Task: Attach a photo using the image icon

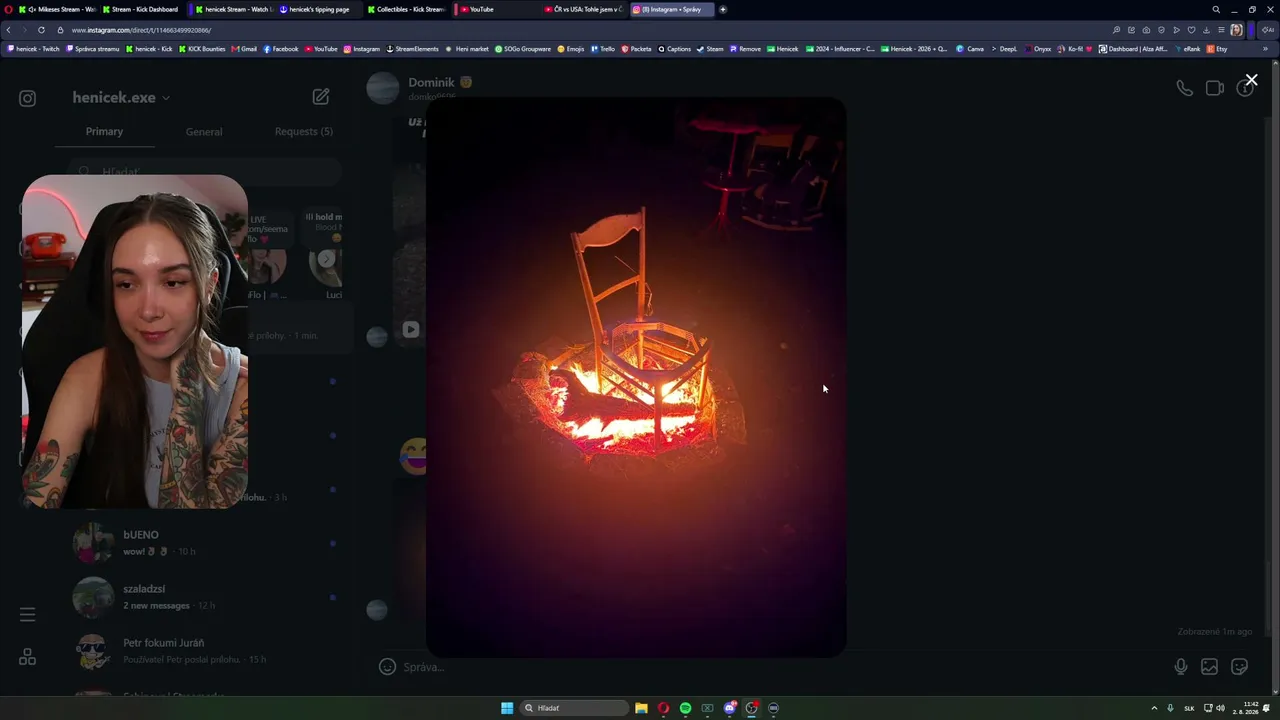Action: pos(1210,667)
